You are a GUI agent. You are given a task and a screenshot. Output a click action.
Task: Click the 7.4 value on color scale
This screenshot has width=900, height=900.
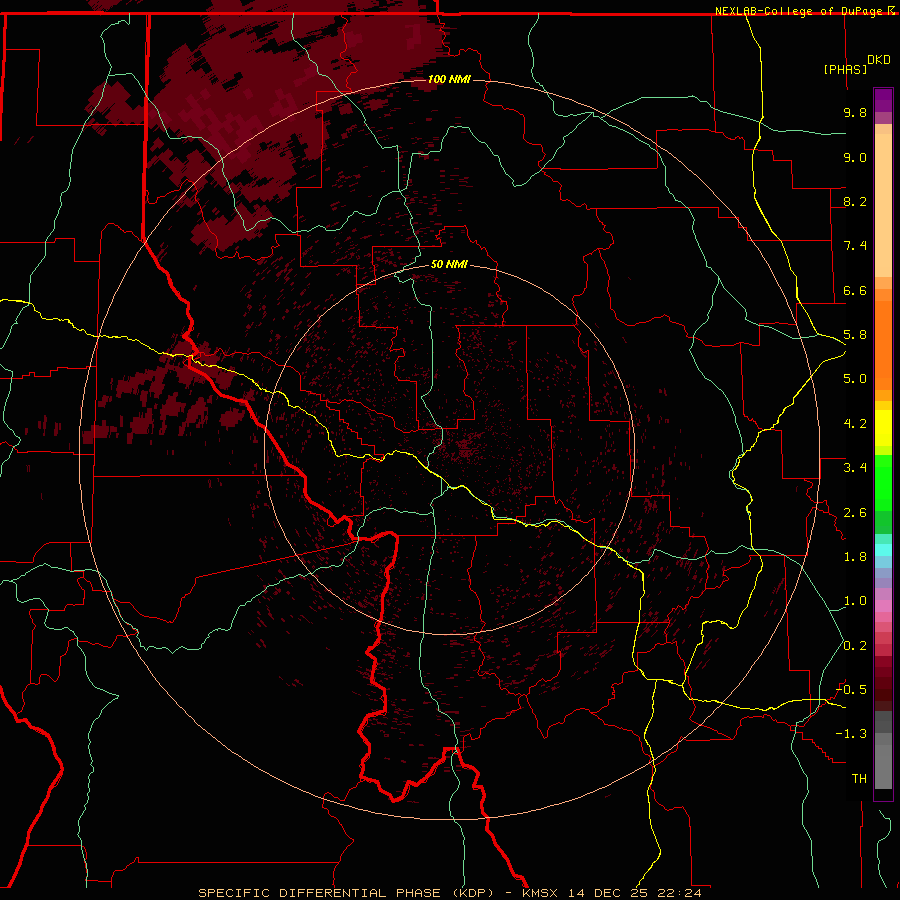click(x=855, y=246)
